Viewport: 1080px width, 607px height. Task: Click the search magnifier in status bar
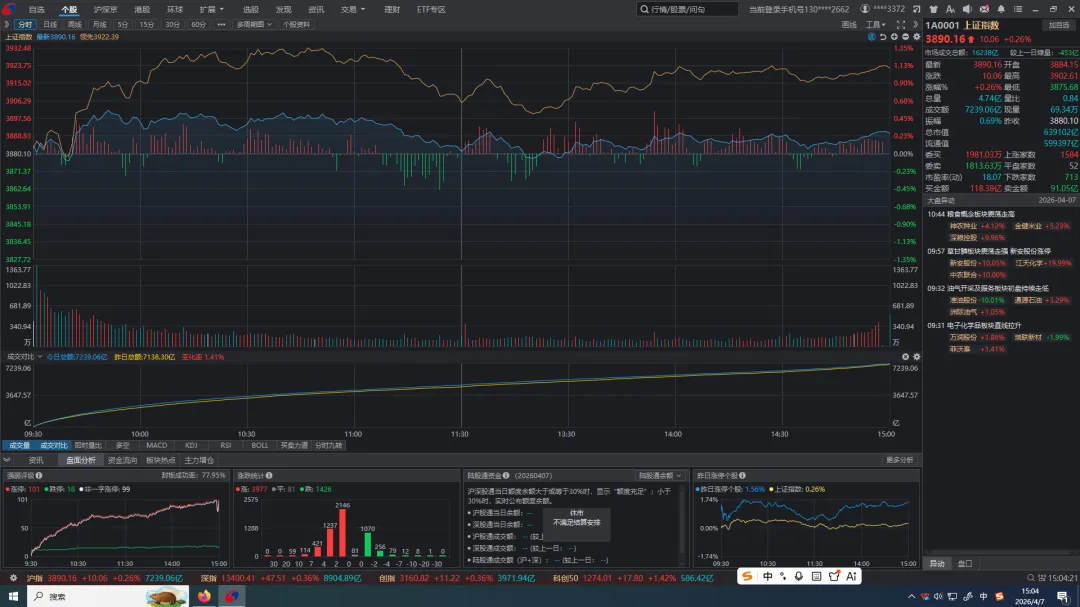click(x=1030, y=578)
